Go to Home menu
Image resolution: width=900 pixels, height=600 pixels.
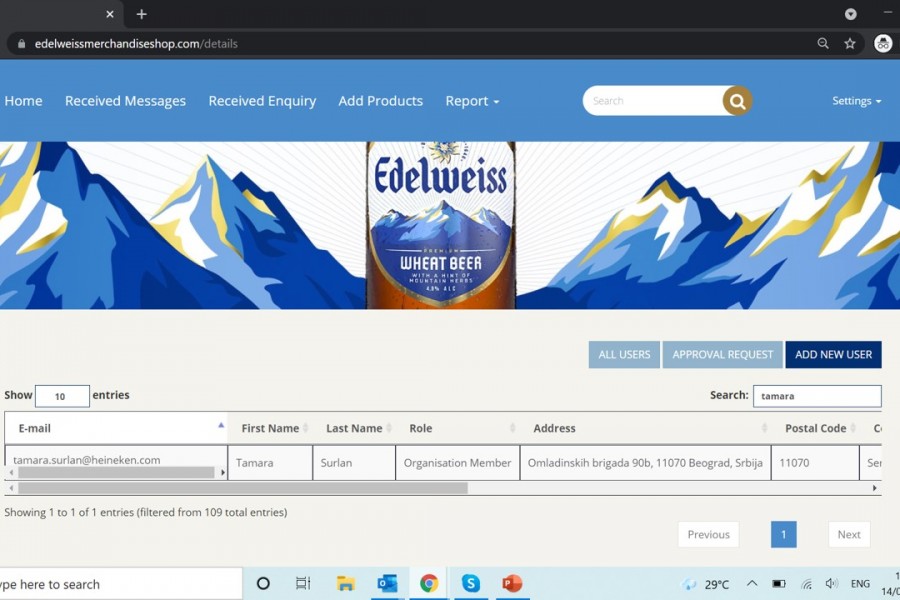(23, 101)
